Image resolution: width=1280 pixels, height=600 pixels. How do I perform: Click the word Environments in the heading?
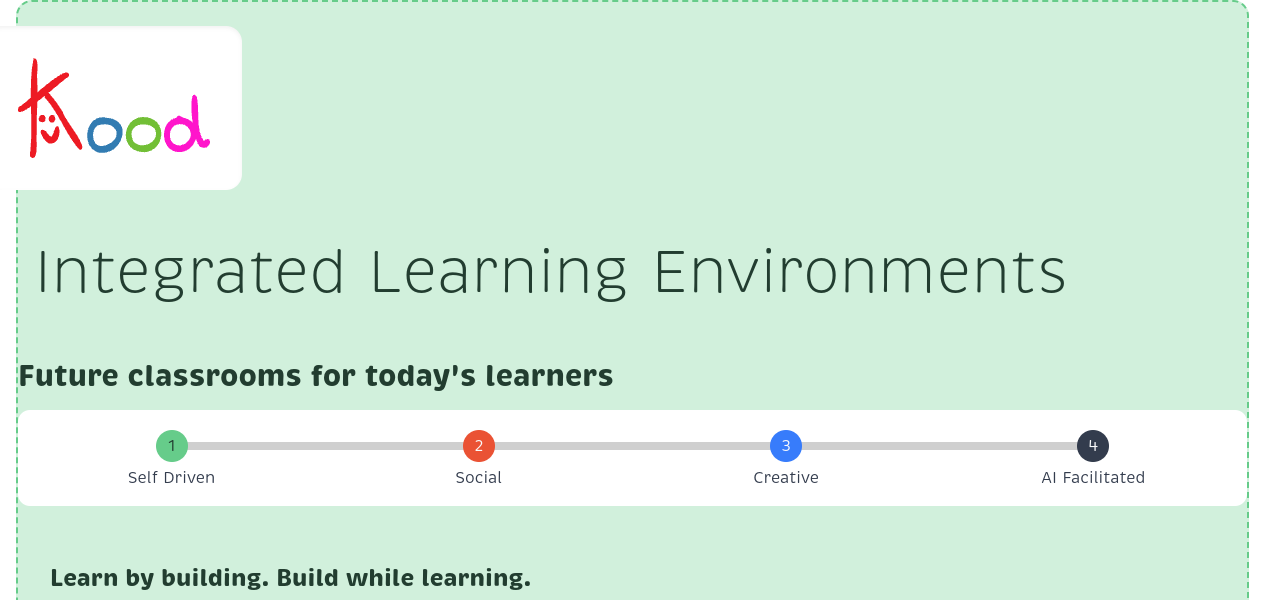coord(860,272)
